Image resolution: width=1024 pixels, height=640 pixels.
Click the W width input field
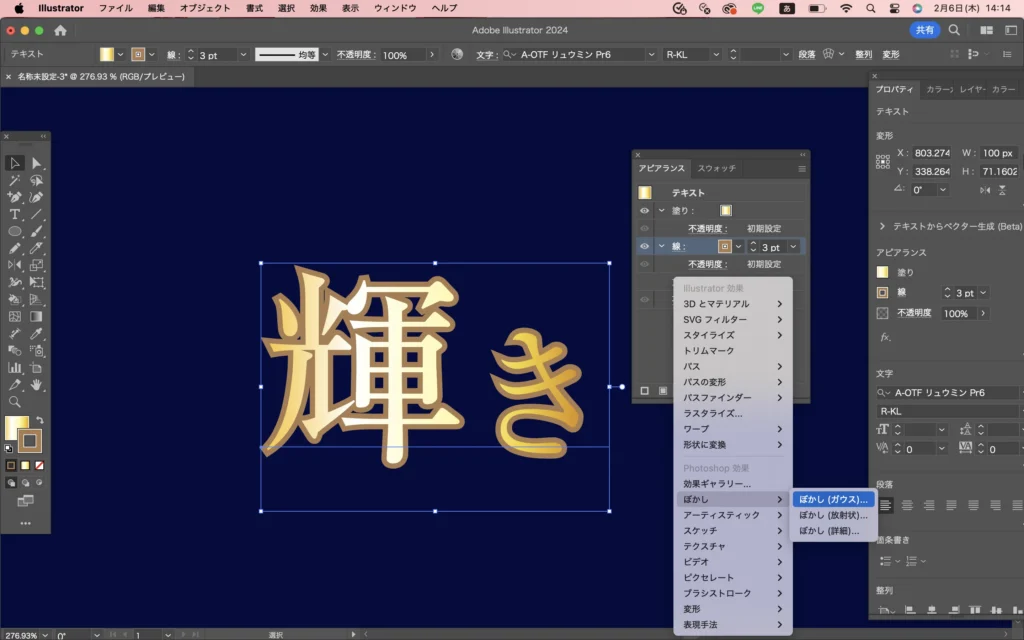point(997,153)
